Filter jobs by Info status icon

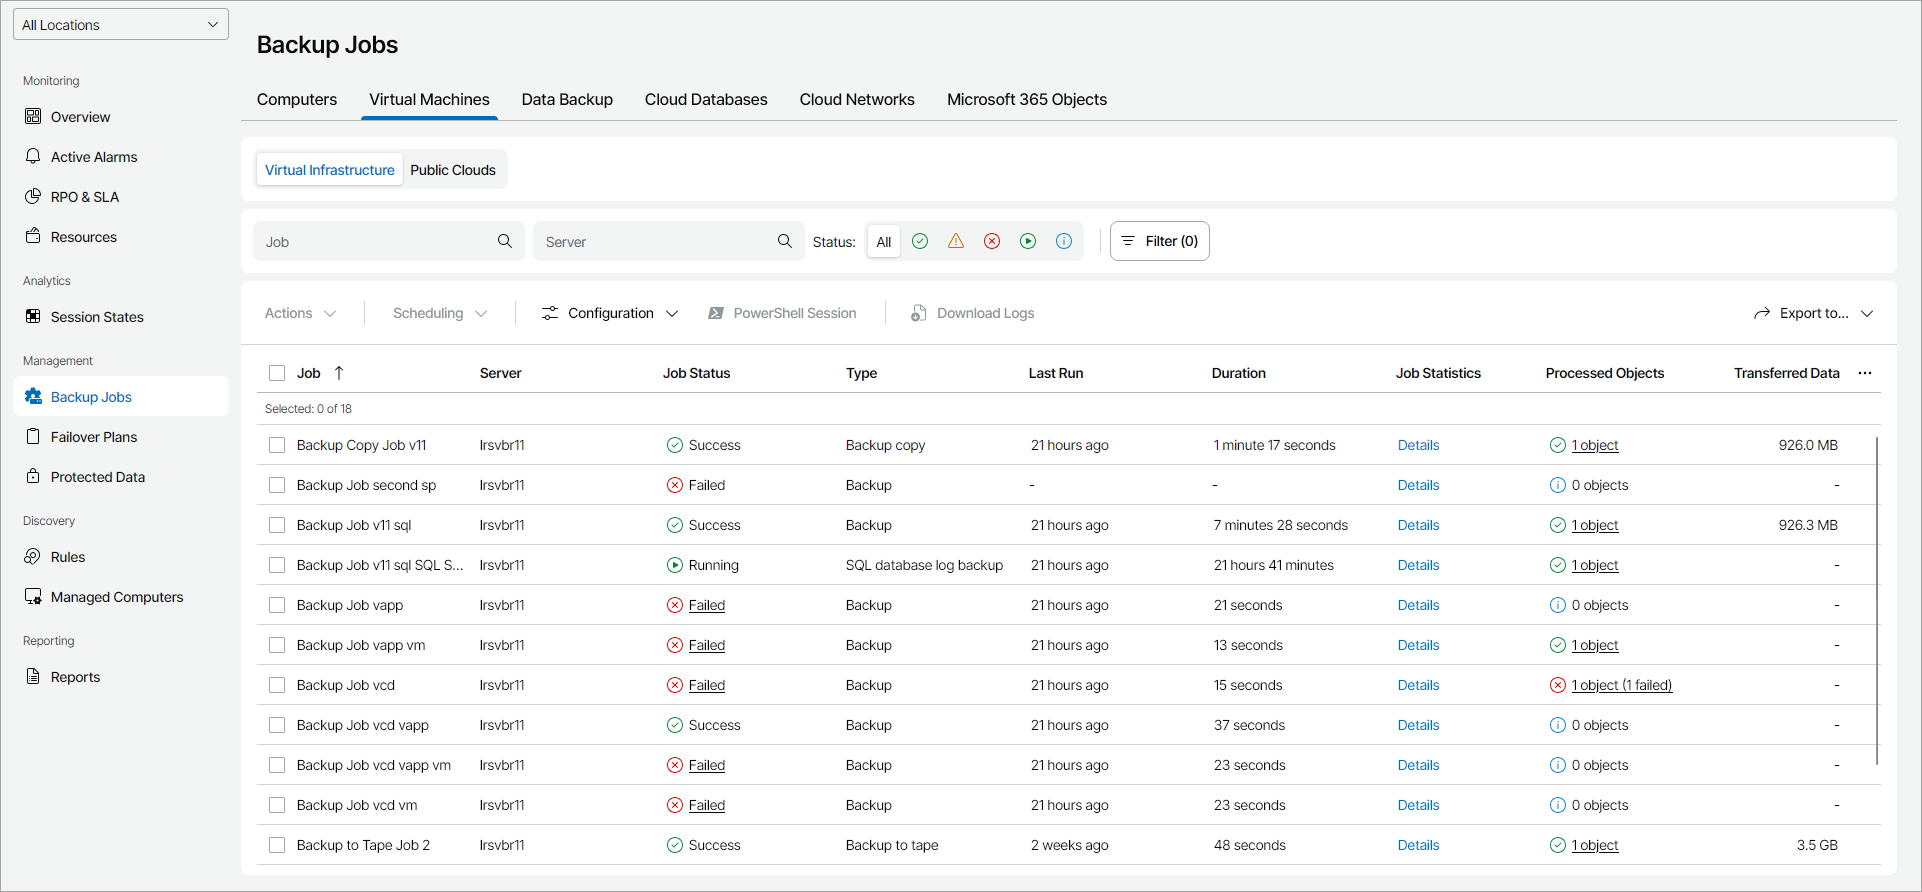[1064, 241]
